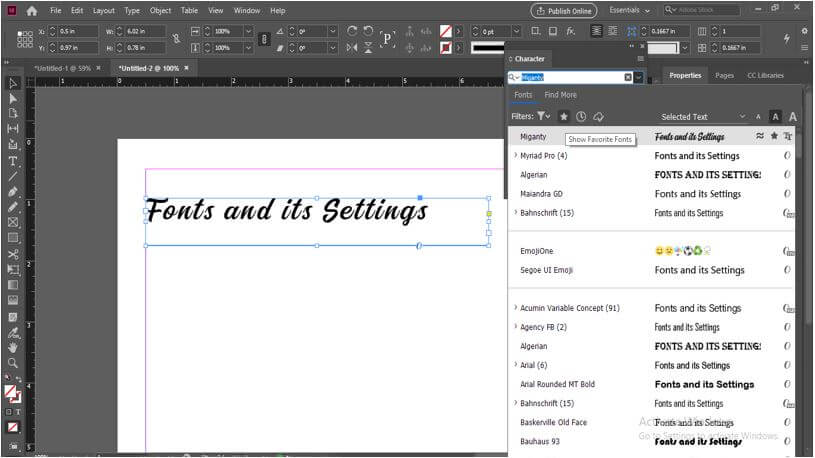Screen dimensions: 815x458
Task: Pick the Zoom tool in the toolbox
Action: pyautogui.click(x=13, y=362)
